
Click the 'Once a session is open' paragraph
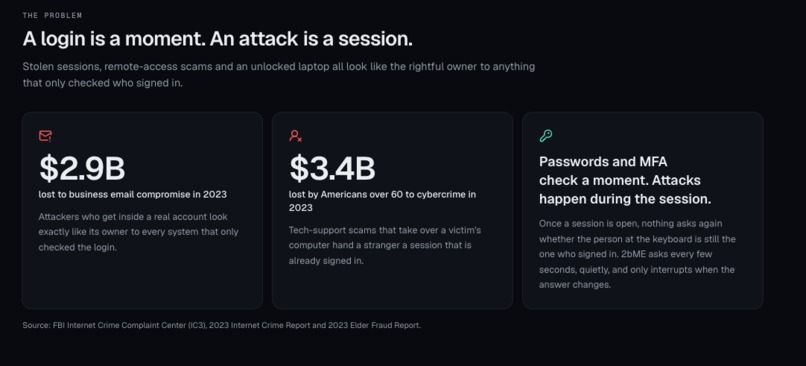(637, 254)
